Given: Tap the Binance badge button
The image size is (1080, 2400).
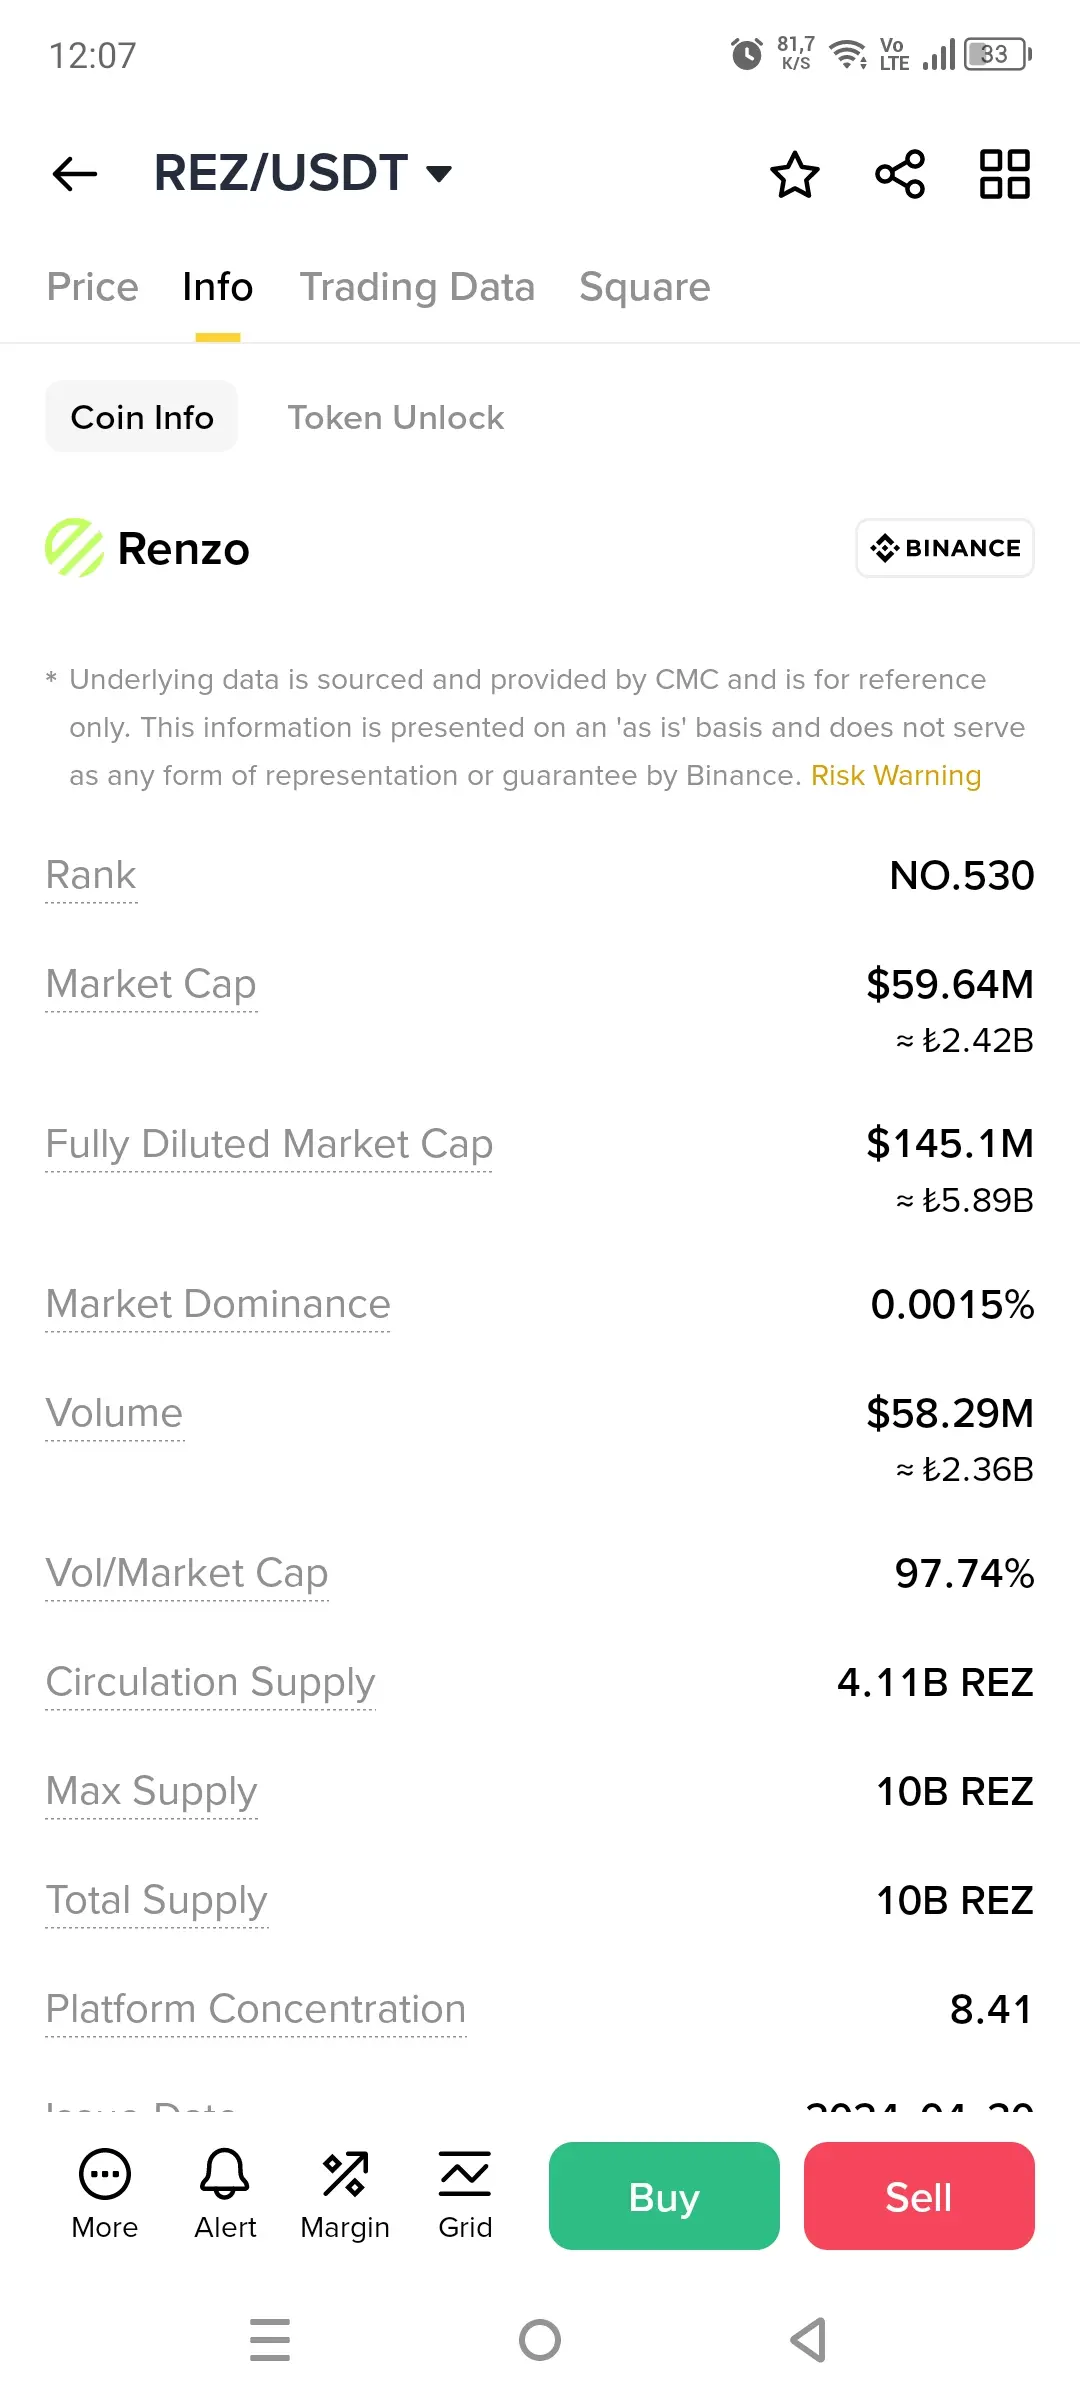Looking at the screenshot, I should pyautogui.click(x=945, y=548).
